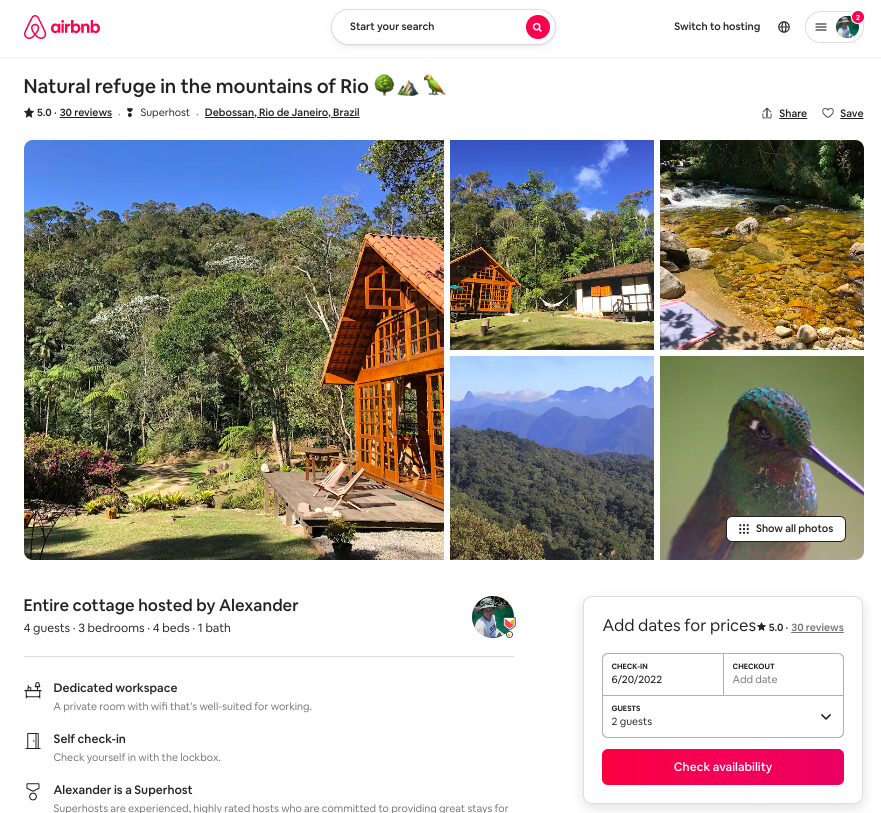
Task: Open the 30 reviews link under title
Action: tap(85, 112)
